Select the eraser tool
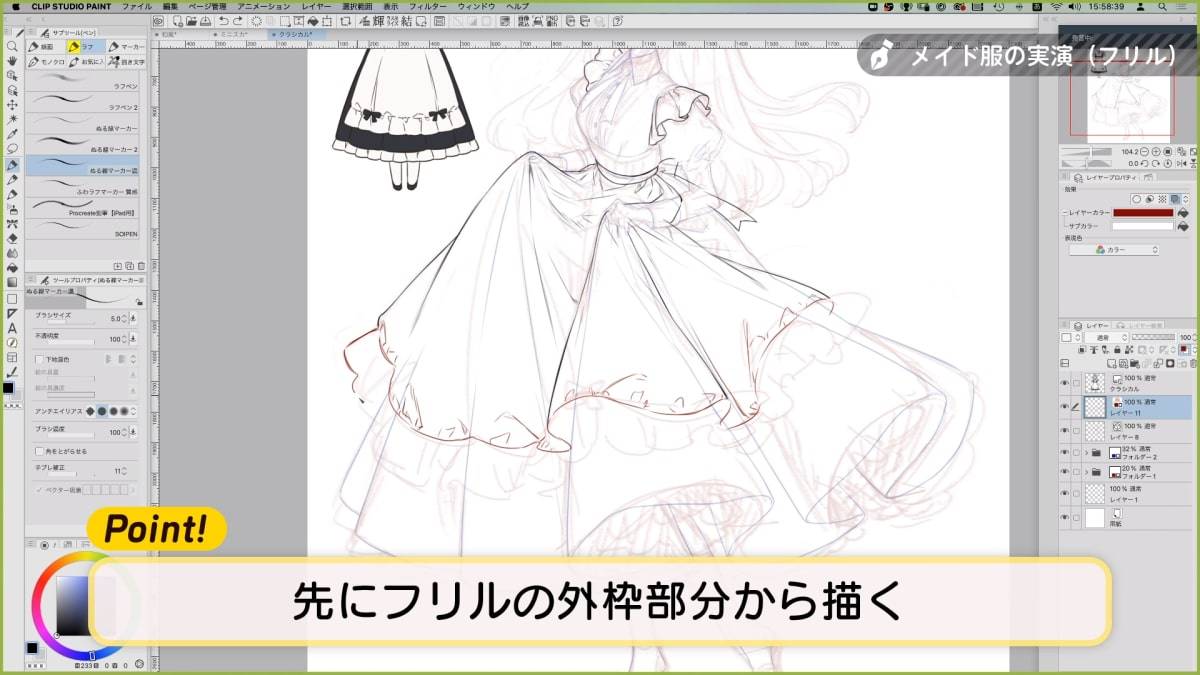1200x675 pixels. (12, 238)
